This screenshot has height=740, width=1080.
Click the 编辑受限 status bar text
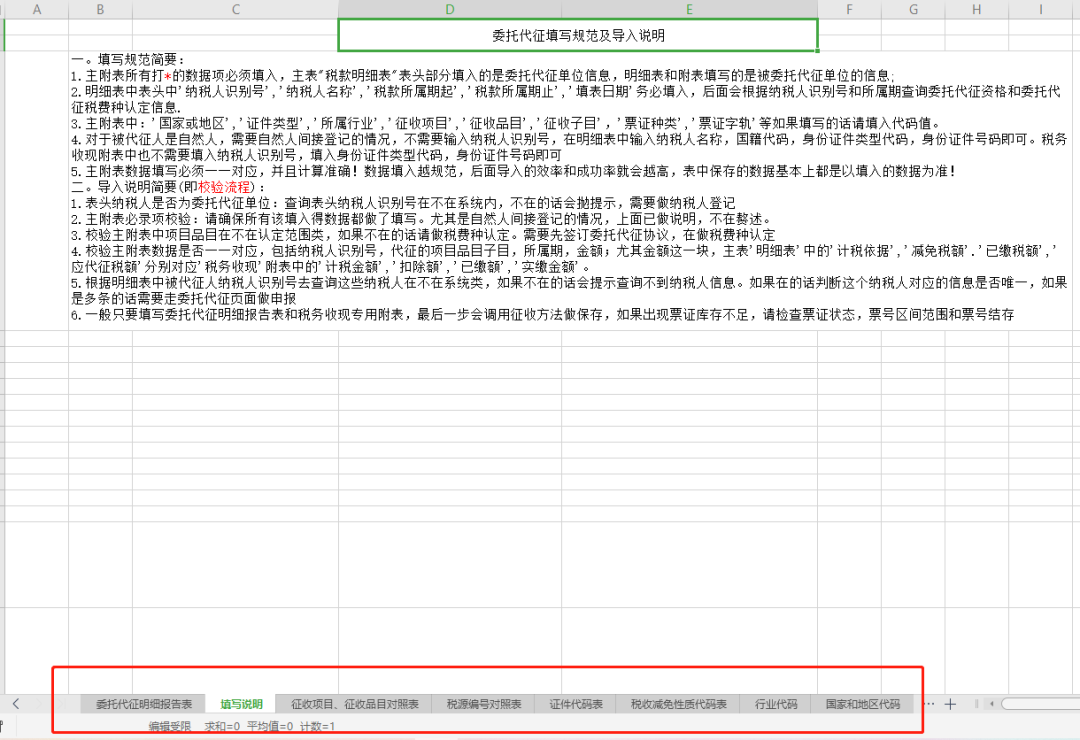pyautogui.click(x=169, y=726)
